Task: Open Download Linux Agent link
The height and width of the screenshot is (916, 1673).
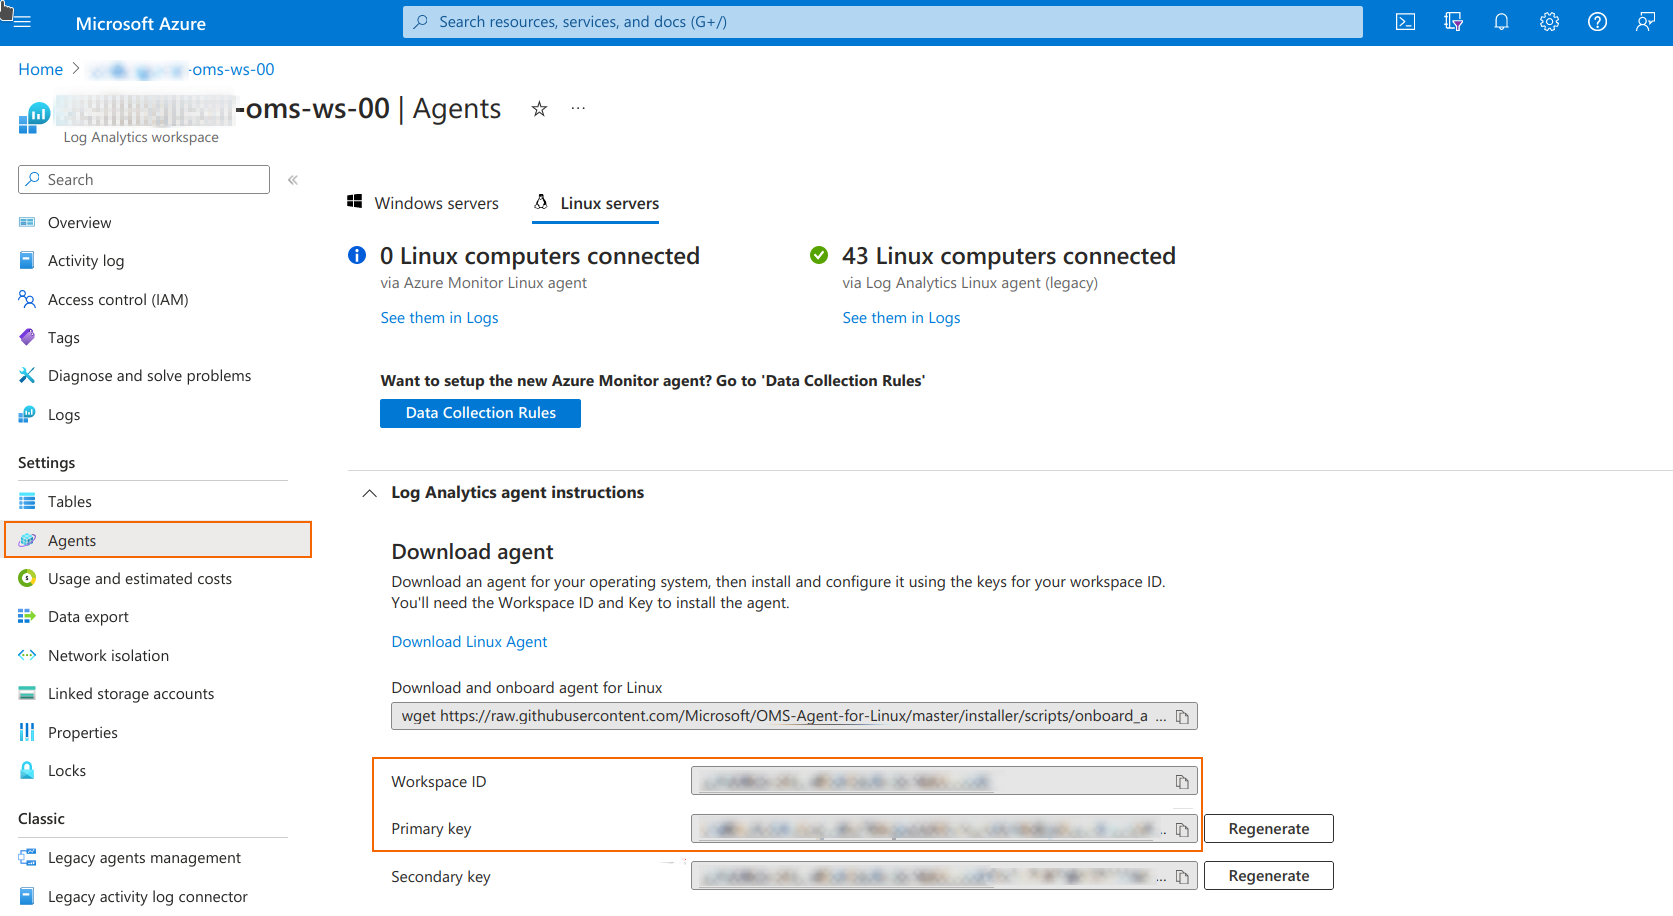Action: click(469, 642)
